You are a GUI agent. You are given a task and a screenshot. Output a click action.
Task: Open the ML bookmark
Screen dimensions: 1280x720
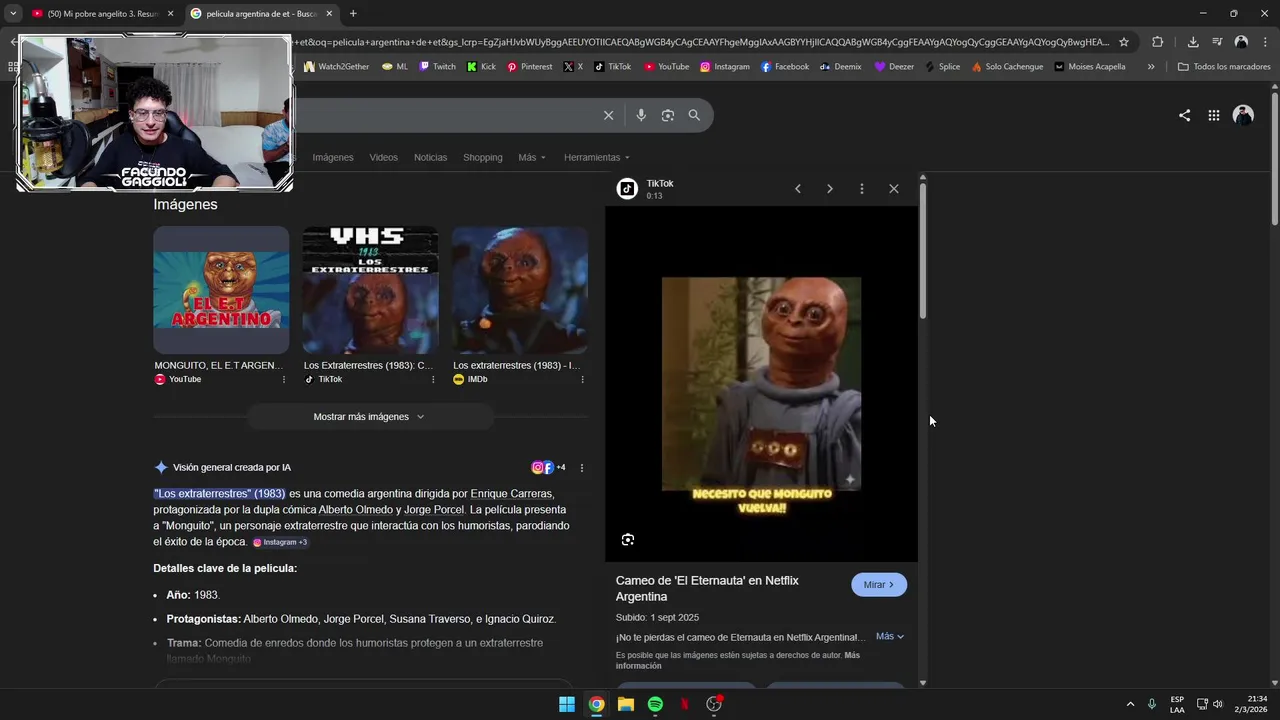[395, 67]
